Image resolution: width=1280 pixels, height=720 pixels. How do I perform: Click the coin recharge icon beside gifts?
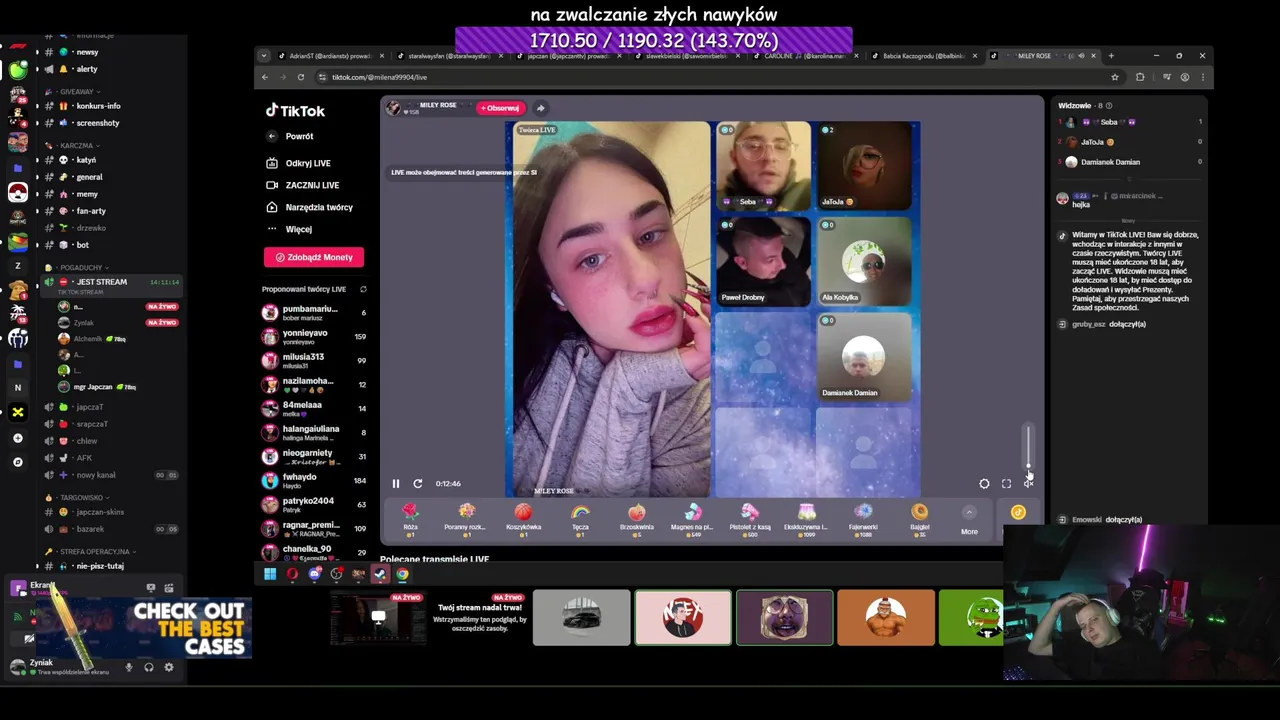tap(1018, 512)
